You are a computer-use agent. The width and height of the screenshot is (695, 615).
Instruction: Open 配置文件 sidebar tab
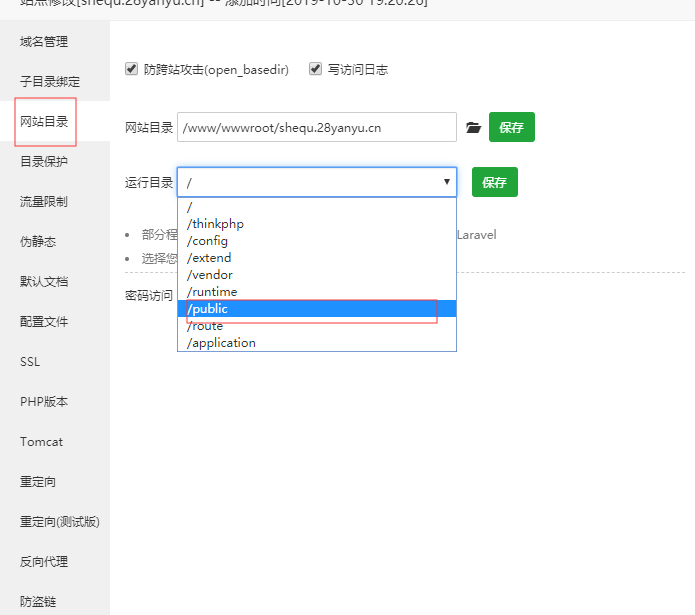point(55,321)
